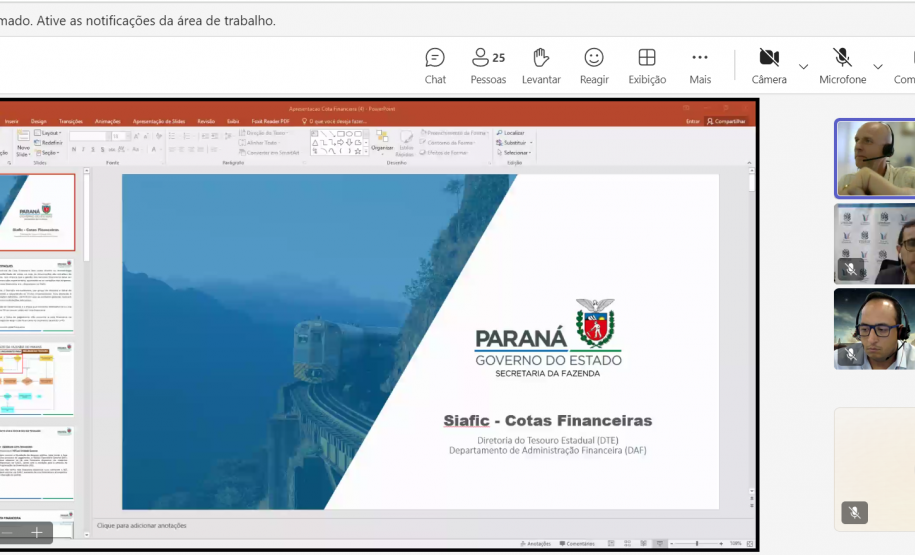Click Contorno da Forma

[447, 142]
